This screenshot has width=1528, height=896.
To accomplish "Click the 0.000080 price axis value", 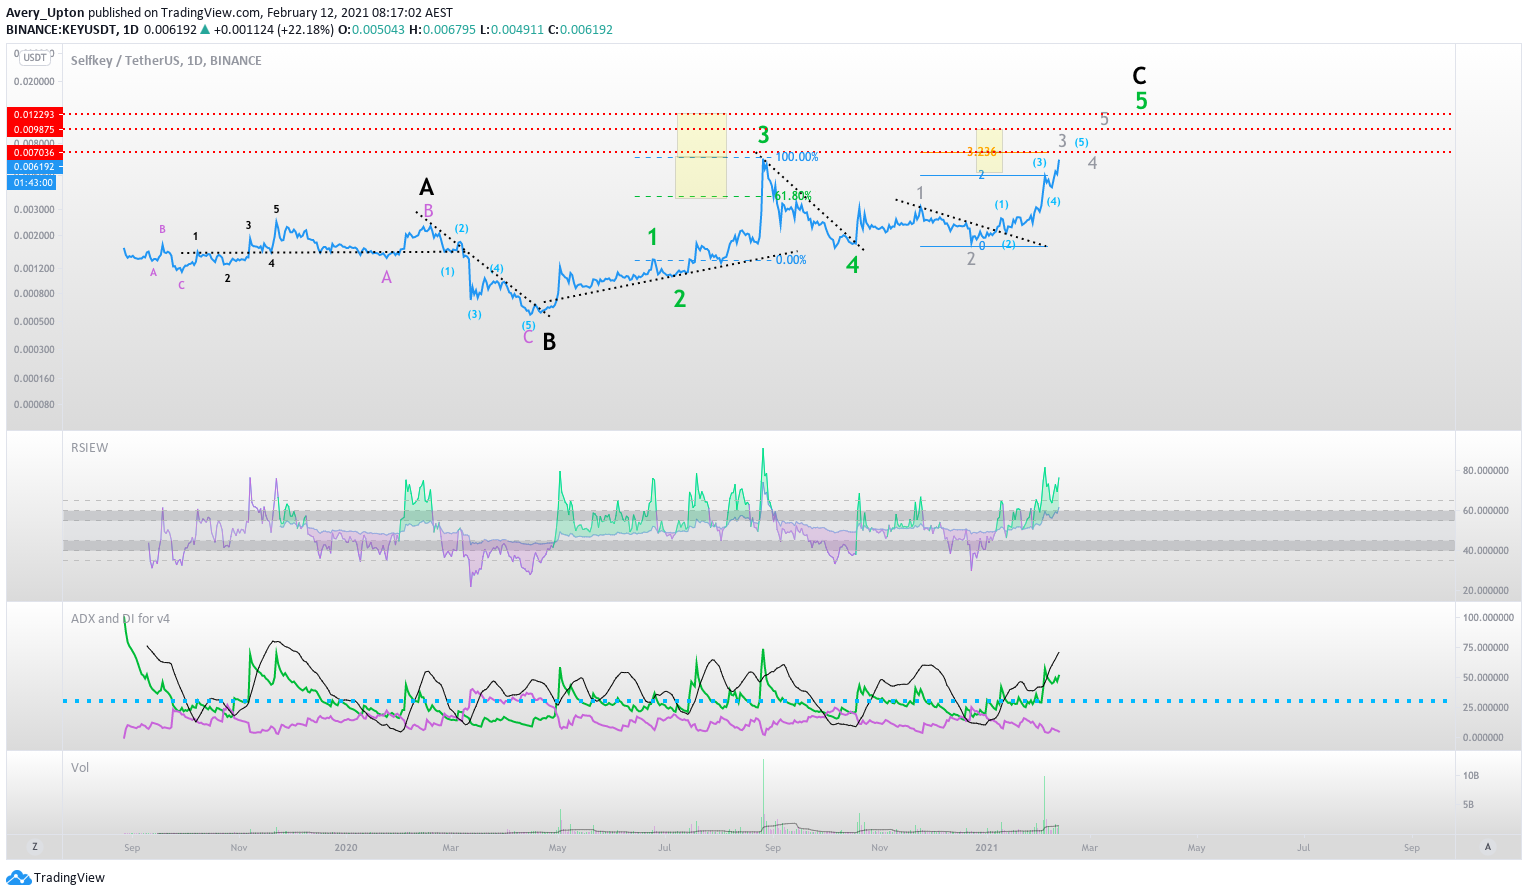I will coord(34,405).
